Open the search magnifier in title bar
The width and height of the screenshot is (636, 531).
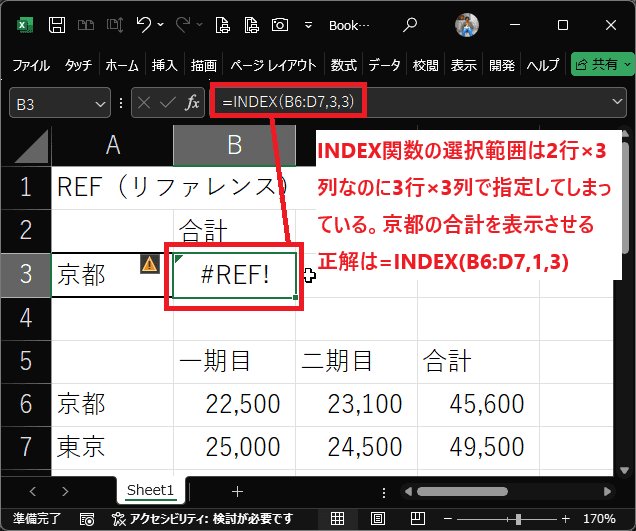click(x=411, y=23)
